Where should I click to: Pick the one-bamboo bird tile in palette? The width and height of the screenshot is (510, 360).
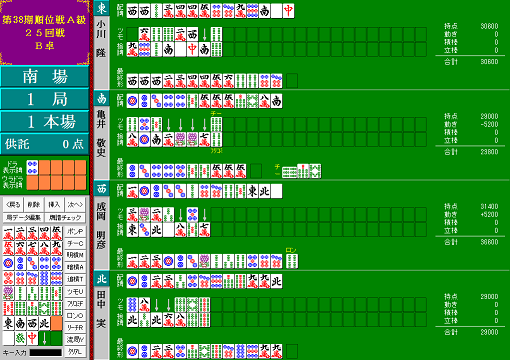[8, 293]
